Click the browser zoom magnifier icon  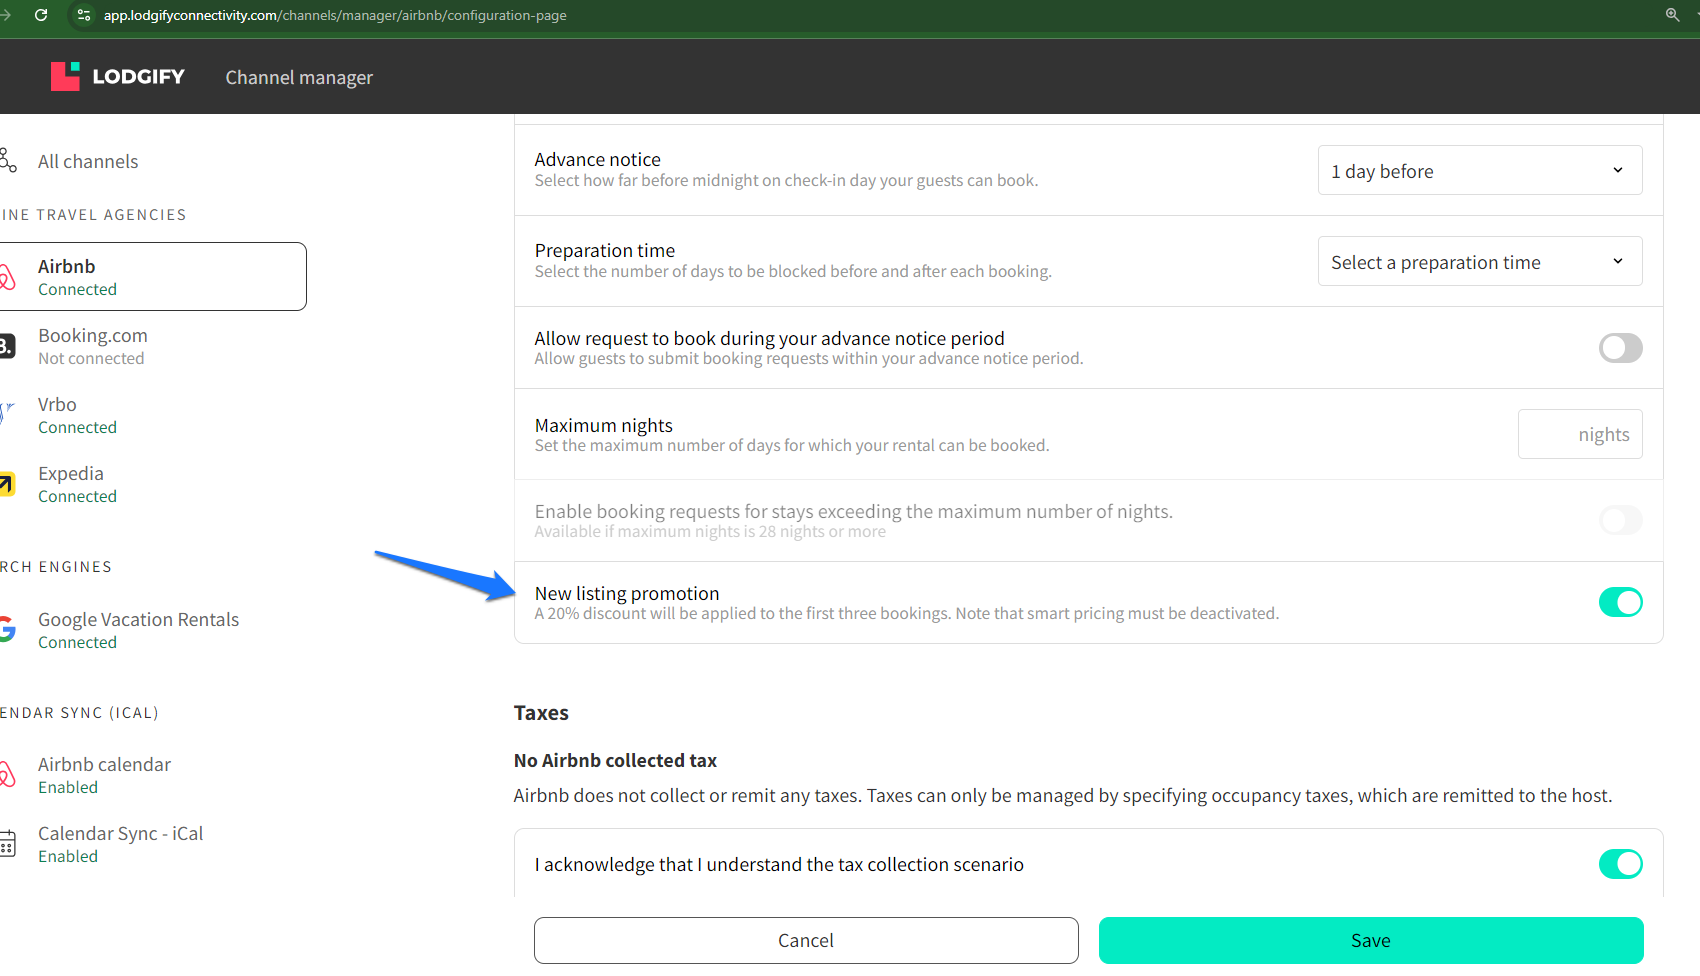1672,15
